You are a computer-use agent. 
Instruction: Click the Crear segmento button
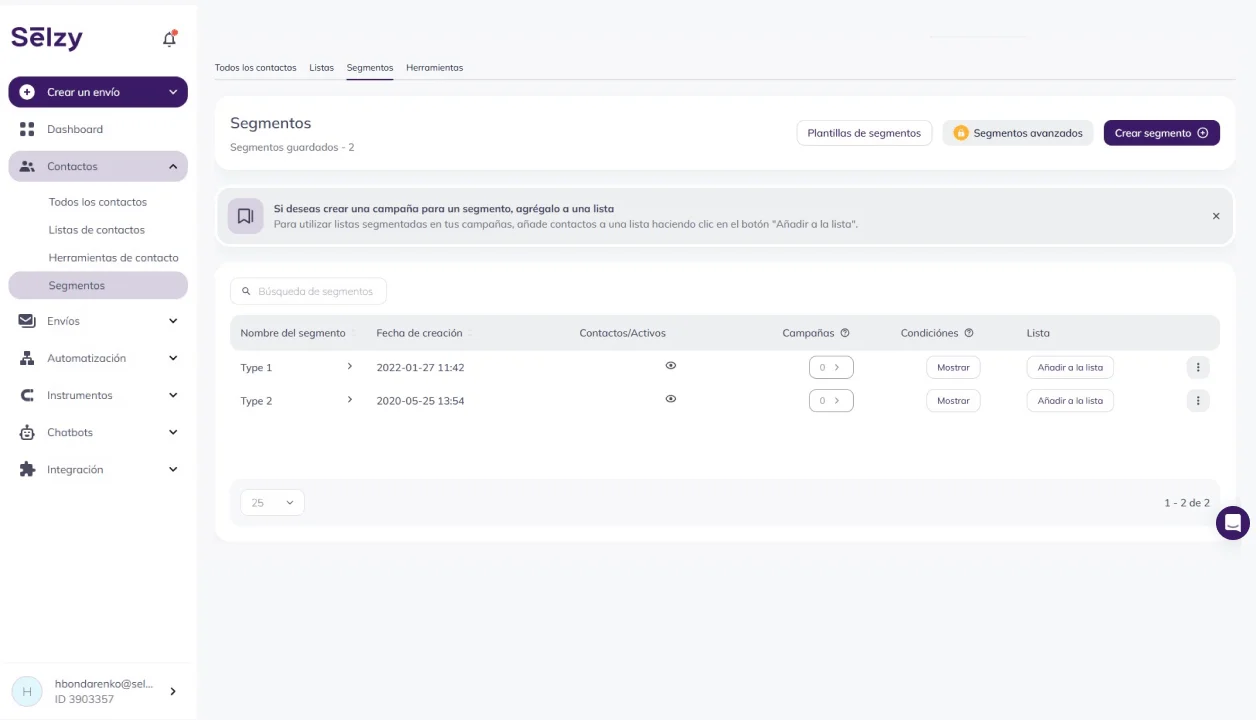pyautogui.click(x=1161, y=133)
